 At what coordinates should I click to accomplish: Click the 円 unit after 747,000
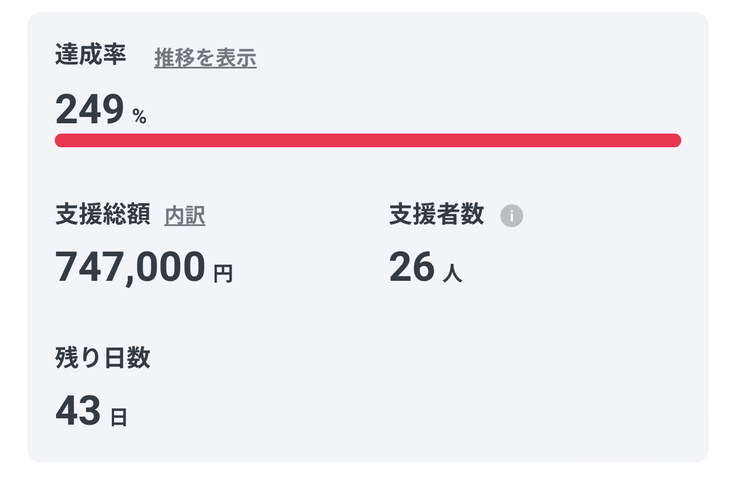point(223,272)
